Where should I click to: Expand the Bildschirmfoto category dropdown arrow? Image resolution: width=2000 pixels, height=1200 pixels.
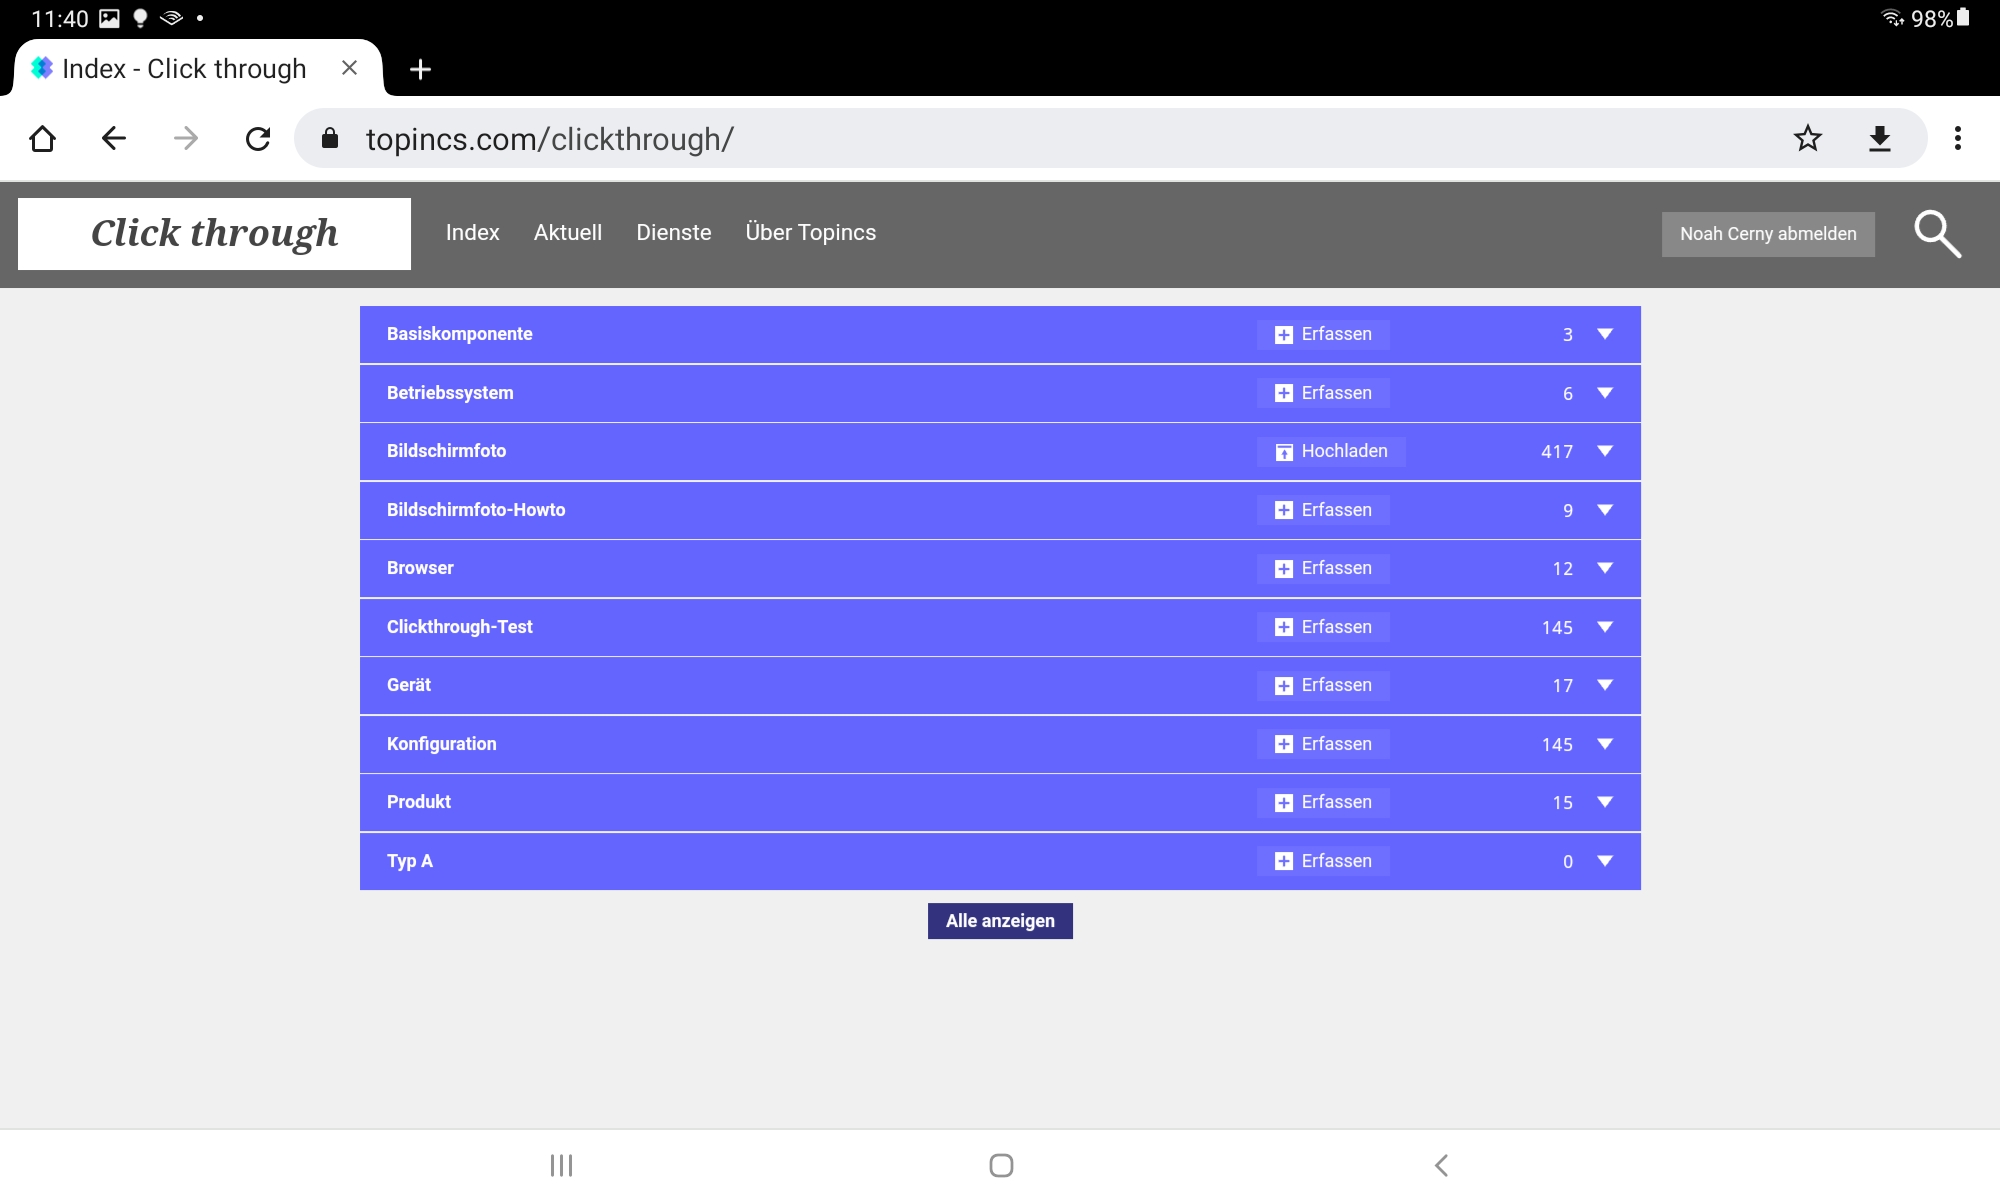[1605, 451]
